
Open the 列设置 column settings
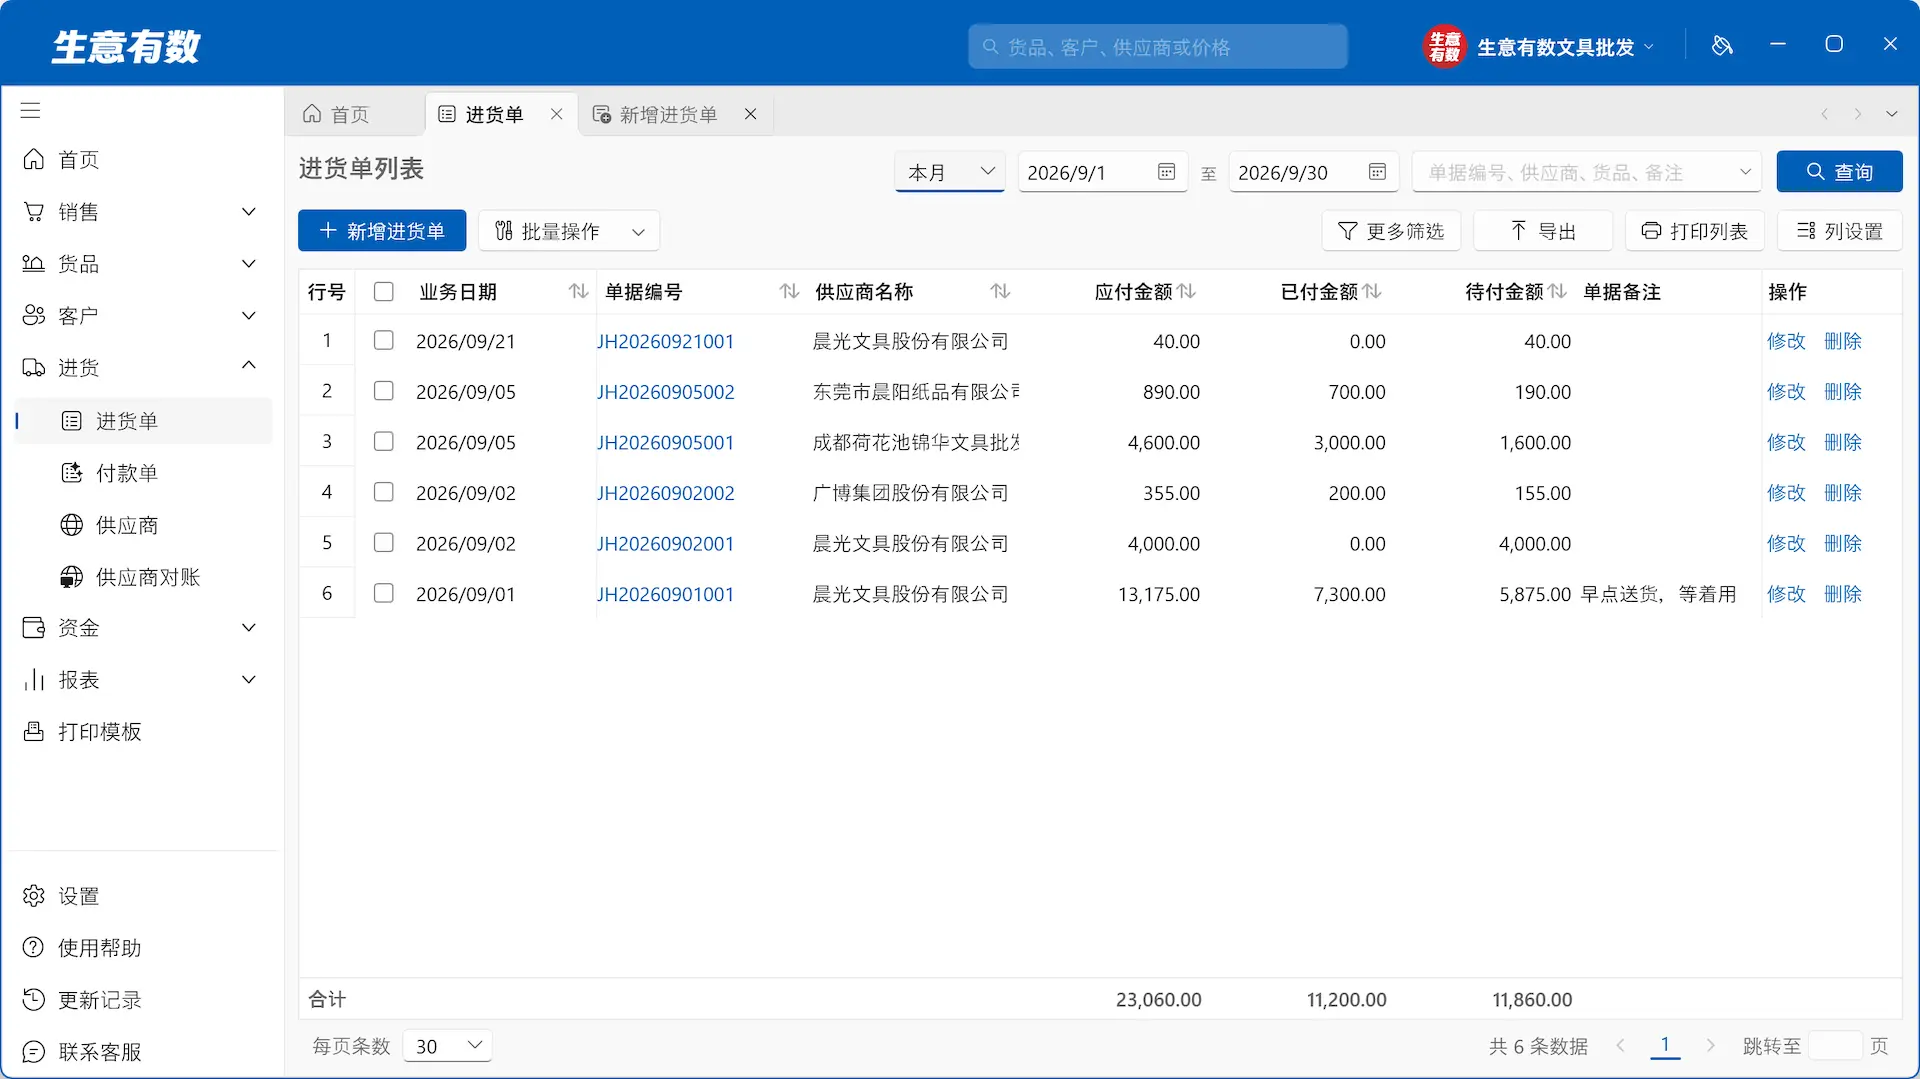[1839, 231]
